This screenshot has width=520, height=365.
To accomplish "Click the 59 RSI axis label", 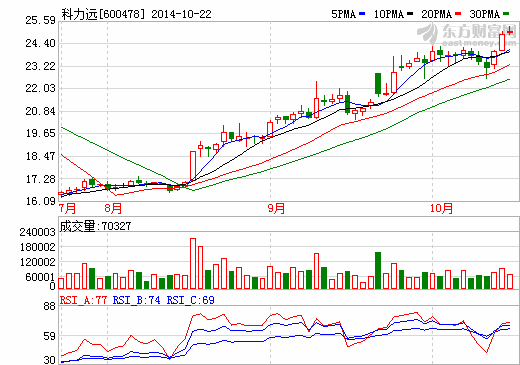I will (49, 336).
